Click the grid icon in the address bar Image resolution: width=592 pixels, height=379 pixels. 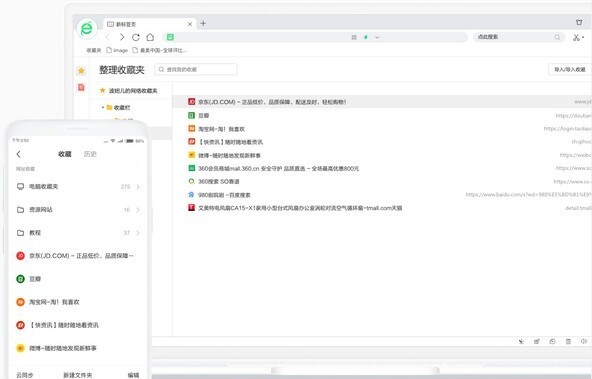pyautogui.click(x=354, y=37)
